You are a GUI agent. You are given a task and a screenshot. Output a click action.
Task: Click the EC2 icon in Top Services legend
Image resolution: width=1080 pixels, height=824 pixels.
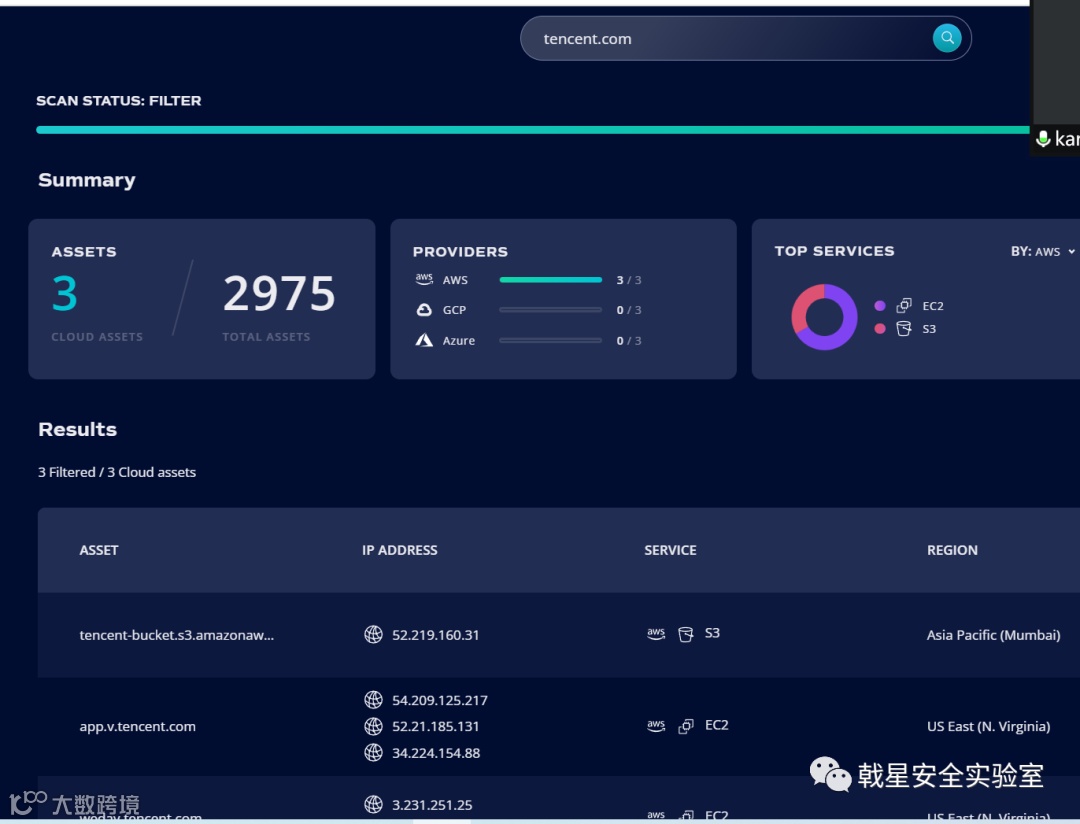(x=904, y=305)
